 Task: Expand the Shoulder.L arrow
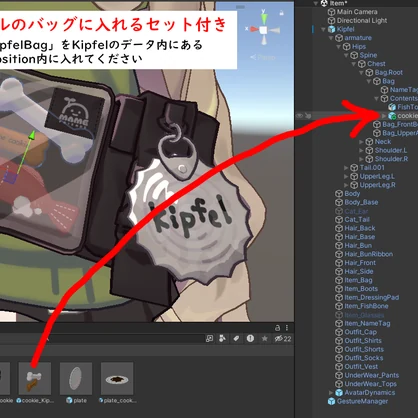tap(361, 150)
